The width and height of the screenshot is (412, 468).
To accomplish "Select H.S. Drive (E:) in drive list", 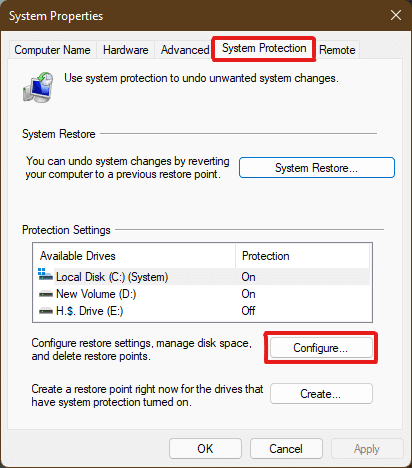I will [204, 311].
